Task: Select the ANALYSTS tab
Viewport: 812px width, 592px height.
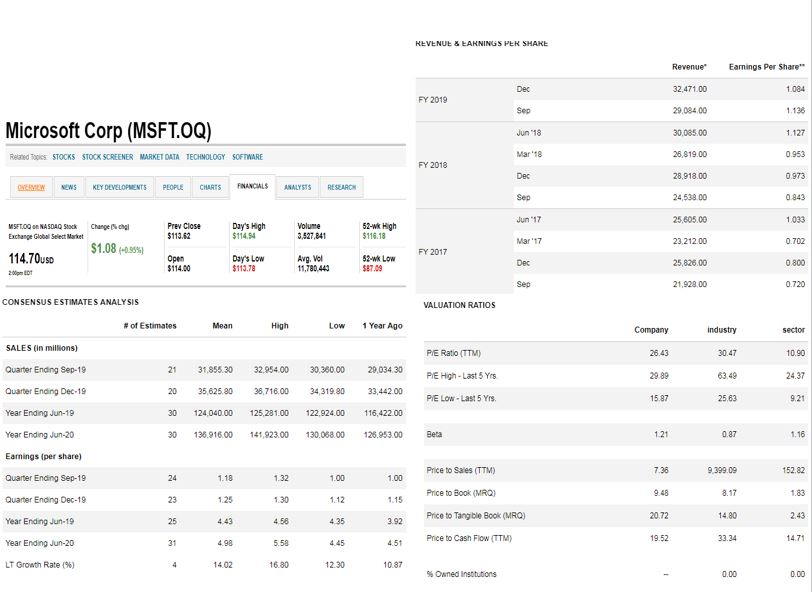Action: click(x=298, y=186)
